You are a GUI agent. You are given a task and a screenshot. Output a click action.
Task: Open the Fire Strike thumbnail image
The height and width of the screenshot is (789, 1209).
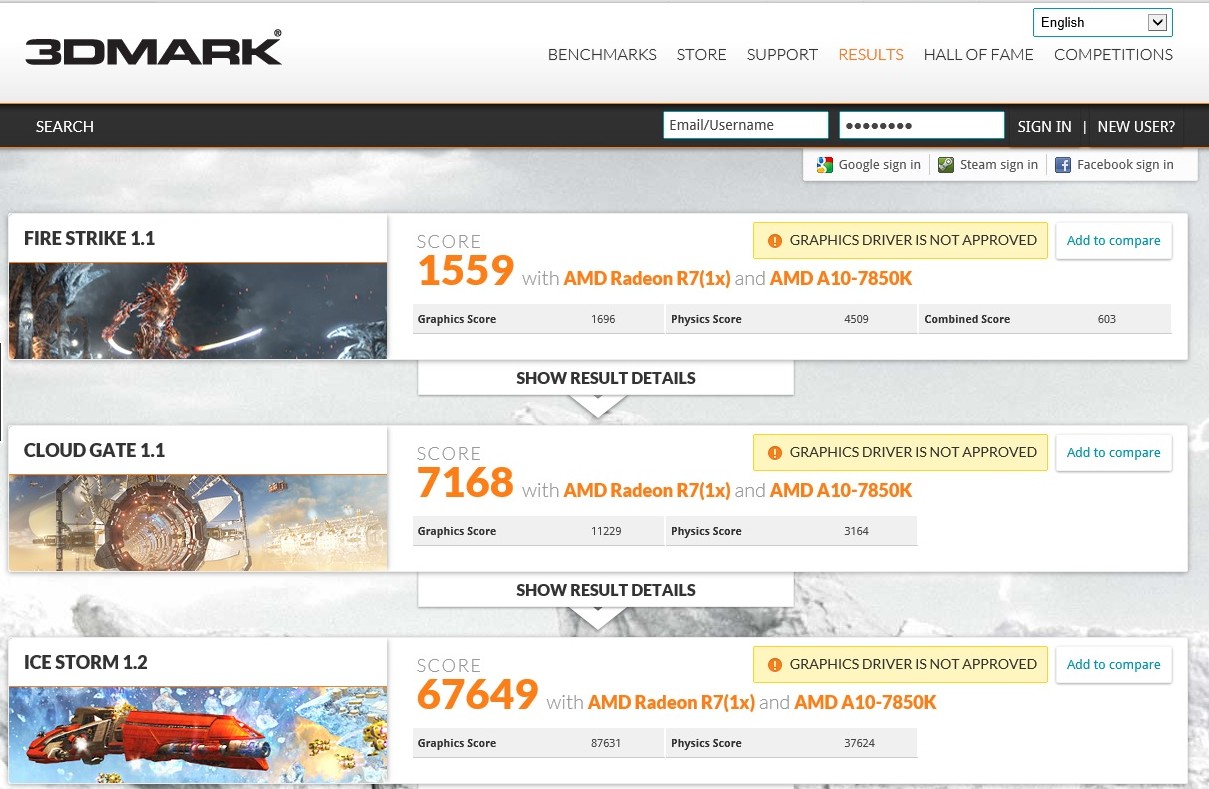[x=198, y=311]
